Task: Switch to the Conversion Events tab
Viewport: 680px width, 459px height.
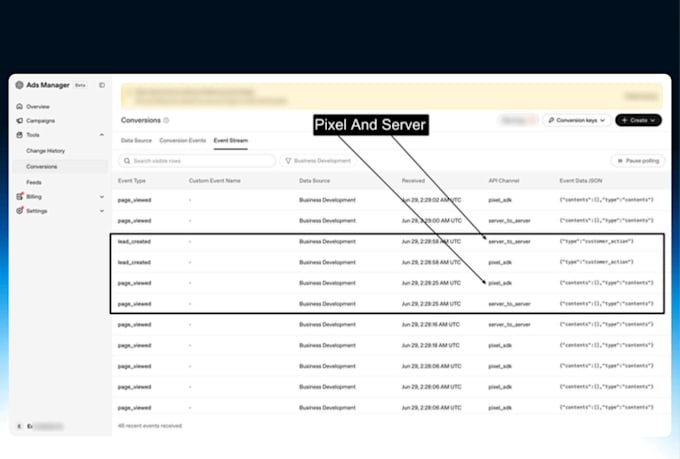Action: pos(183,141)
